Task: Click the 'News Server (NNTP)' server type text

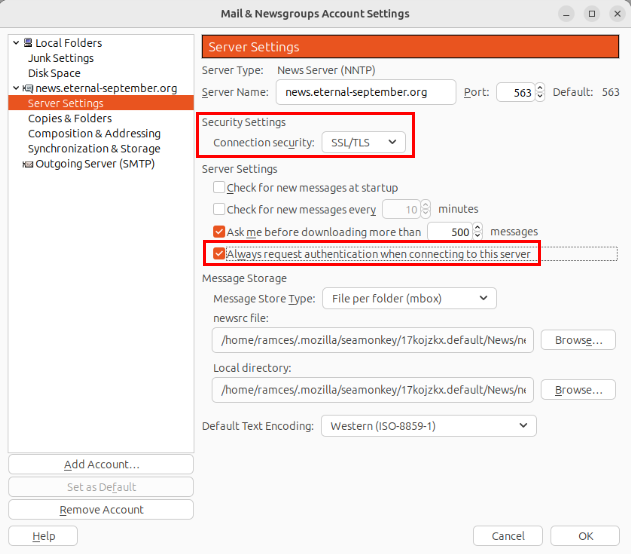Action: click(326, 70)
